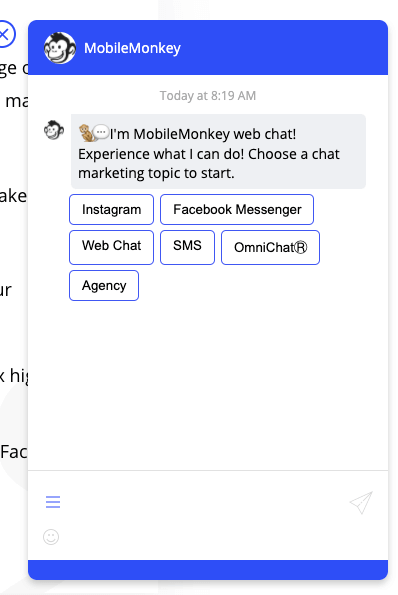
Task: Click the welcome message bubble
Action: click(218, 151)
